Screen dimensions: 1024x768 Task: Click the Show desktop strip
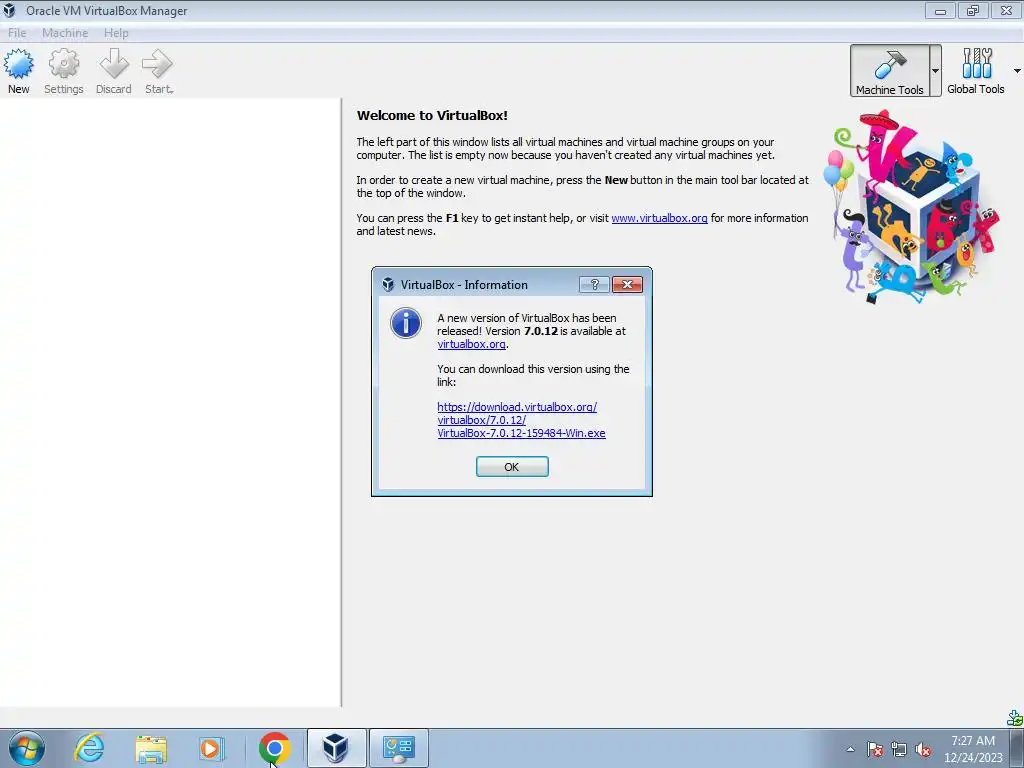click(x=1017, y=748)
